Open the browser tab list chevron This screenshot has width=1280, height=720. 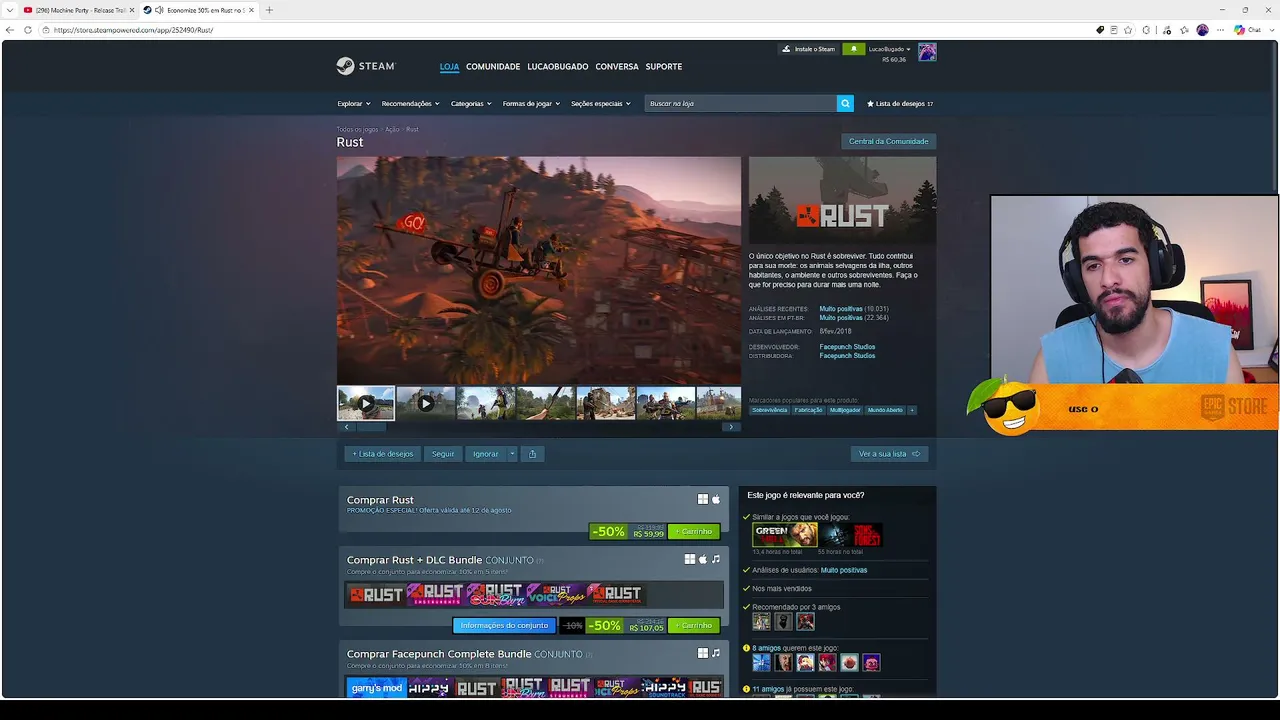tap(9, 10)
